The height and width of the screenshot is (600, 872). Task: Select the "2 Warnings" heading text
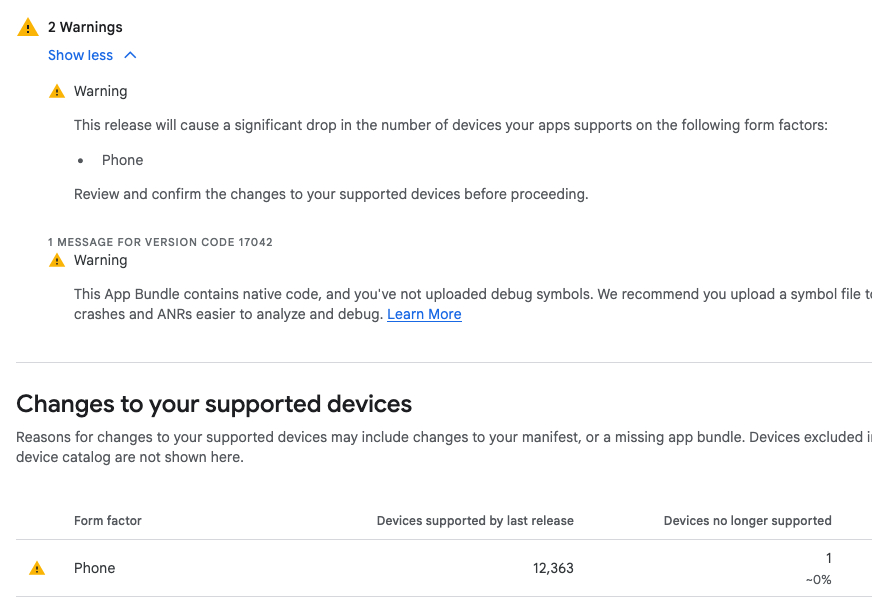pyautogui.click(x=85, y=27)
